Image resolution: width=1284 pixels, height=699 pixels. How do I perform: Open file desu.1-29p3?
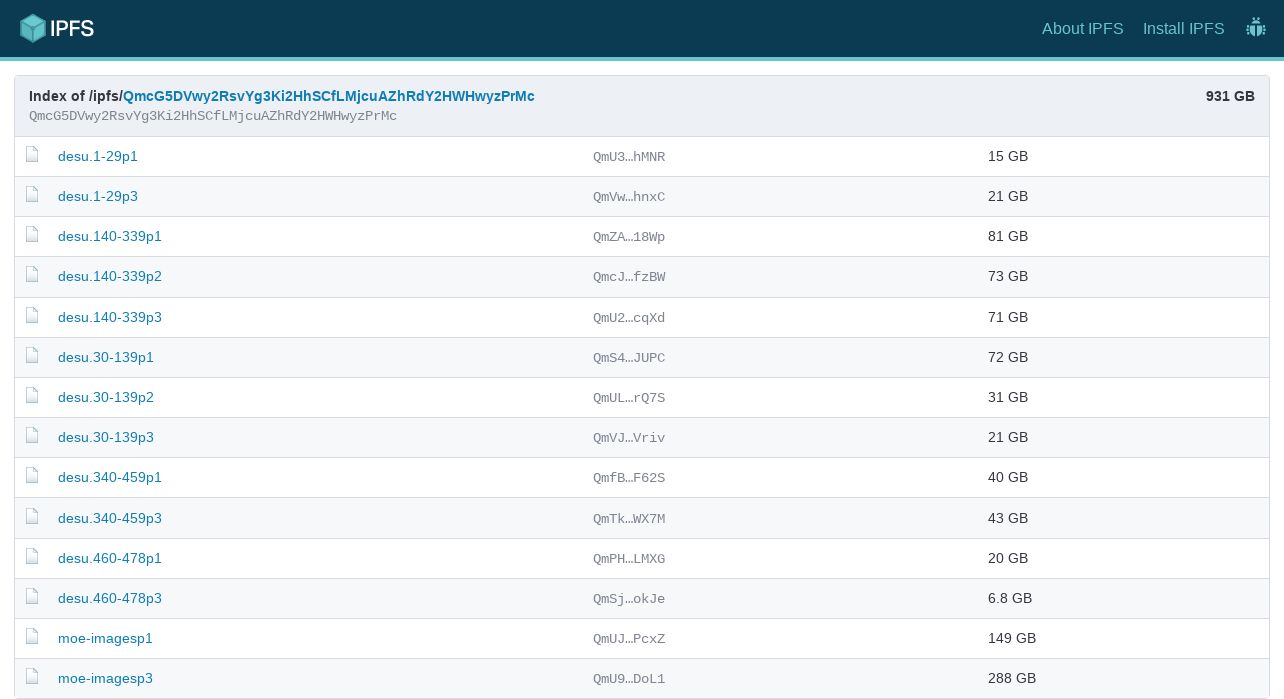click(98, 196)
